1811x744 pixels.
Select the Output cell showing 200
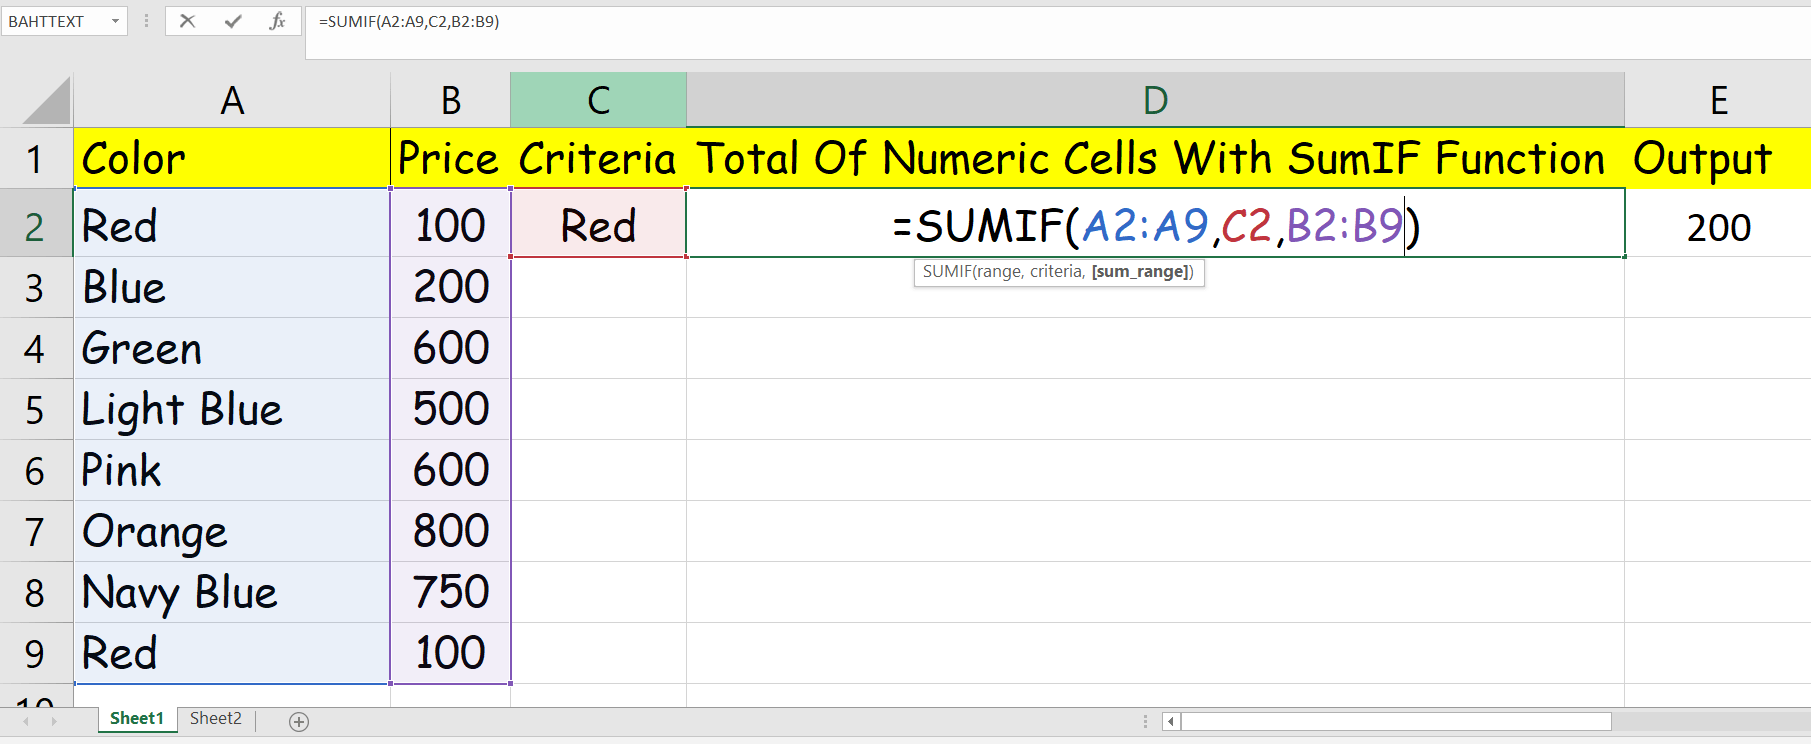coord(1718,226)
